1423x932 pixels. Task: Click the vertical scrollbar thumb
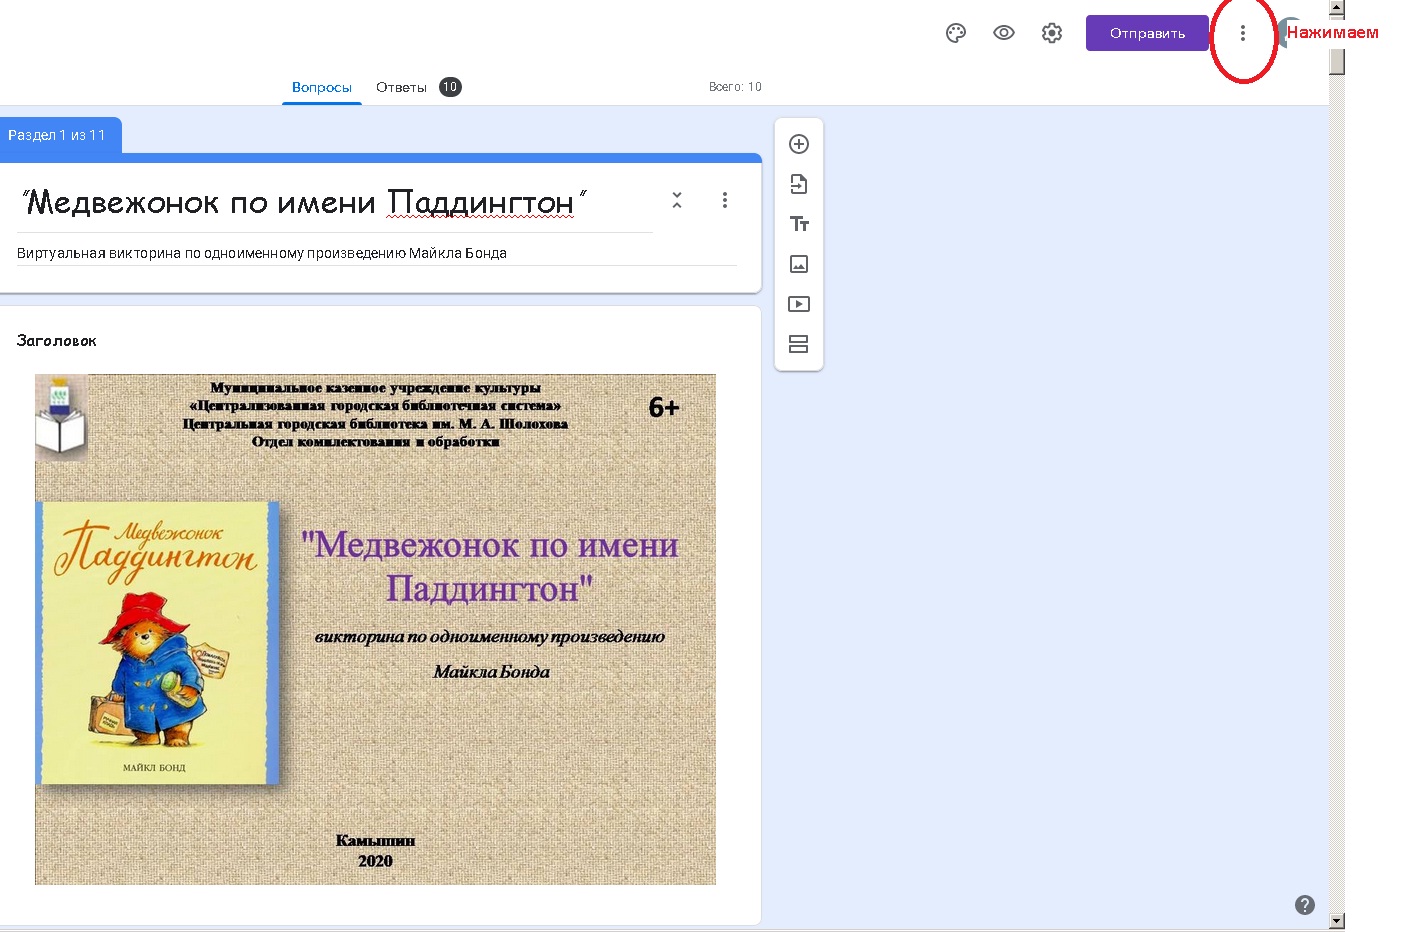click(x=1337, y=61)
